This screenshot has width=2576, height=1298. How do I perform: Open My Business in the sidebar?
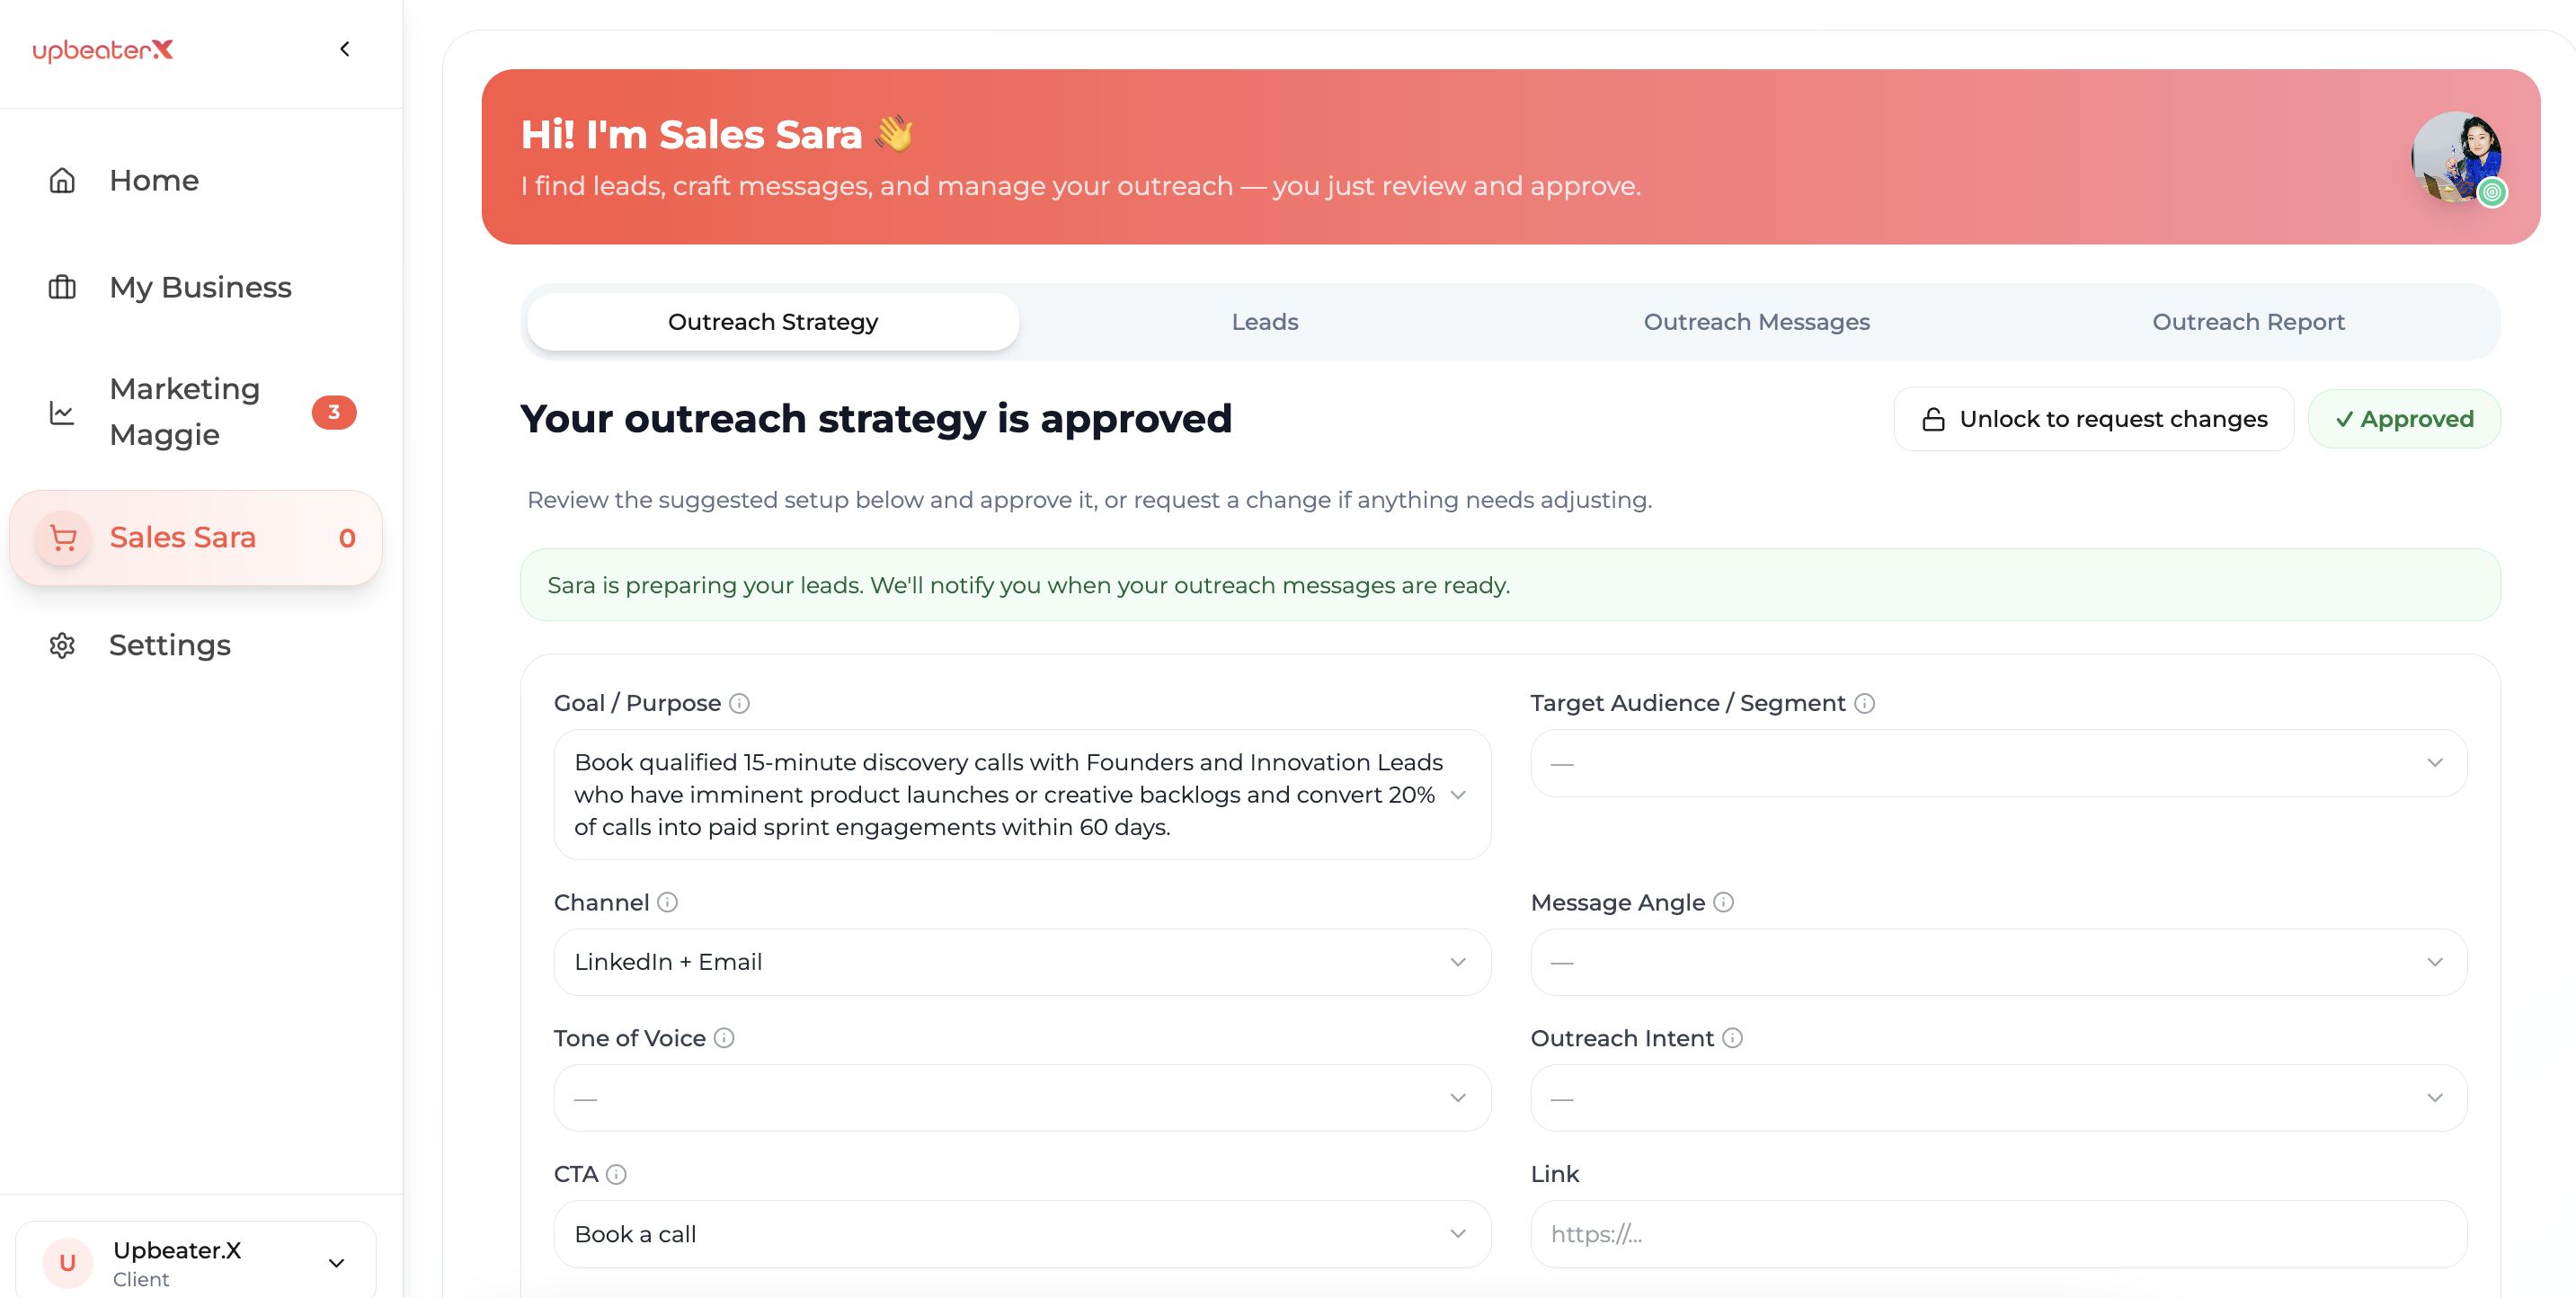point(196,287)
